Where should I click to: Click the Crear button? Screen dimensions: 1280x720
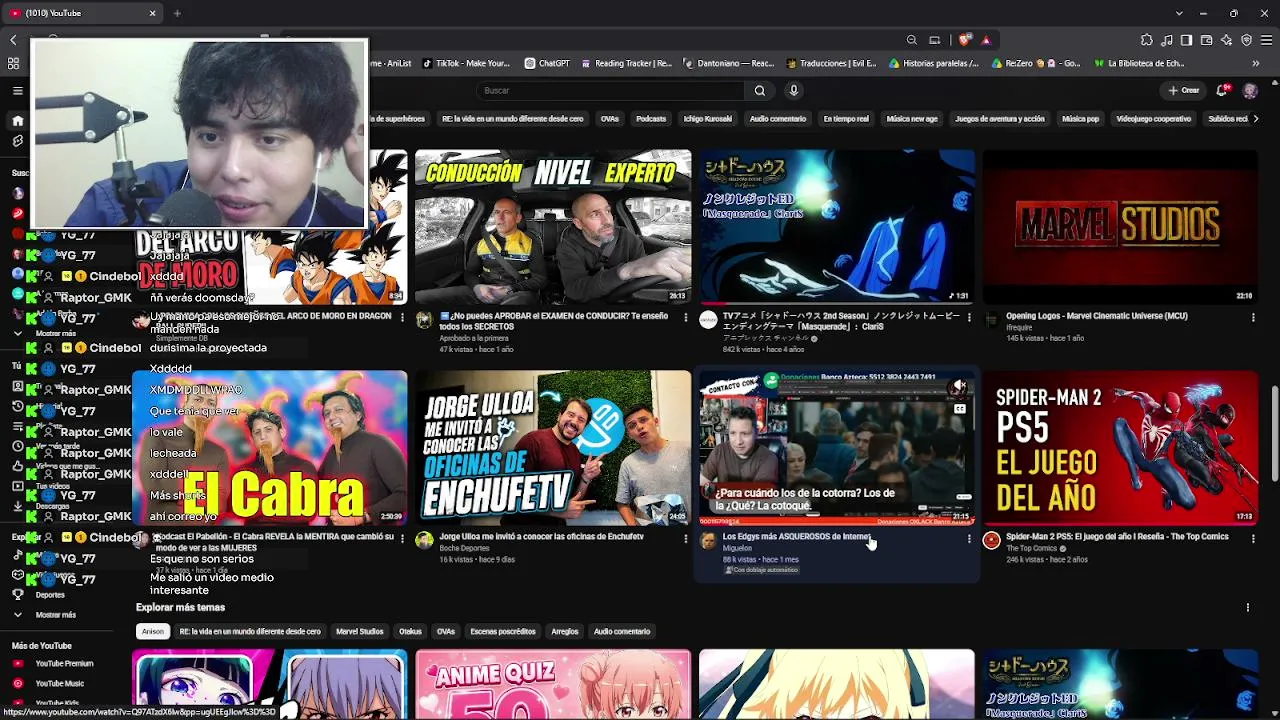click(1184, 91)
